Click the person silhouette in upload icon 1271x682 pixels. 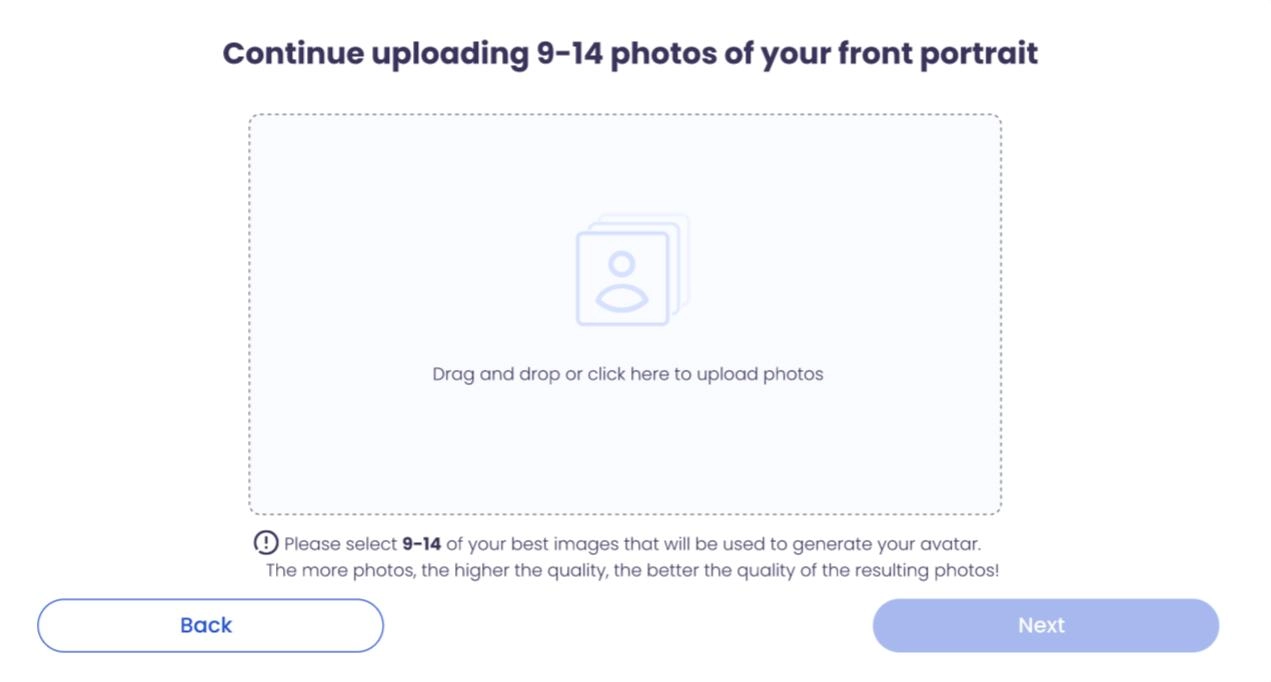[622, 281]
